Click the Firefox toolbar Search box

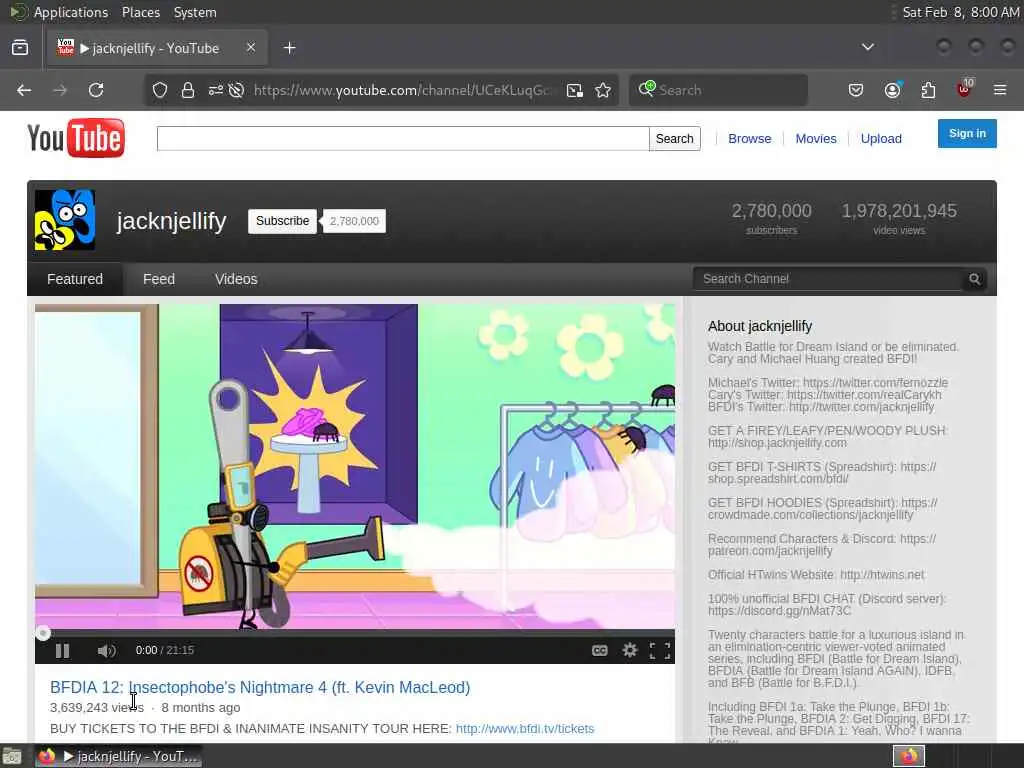pos(718,90)
